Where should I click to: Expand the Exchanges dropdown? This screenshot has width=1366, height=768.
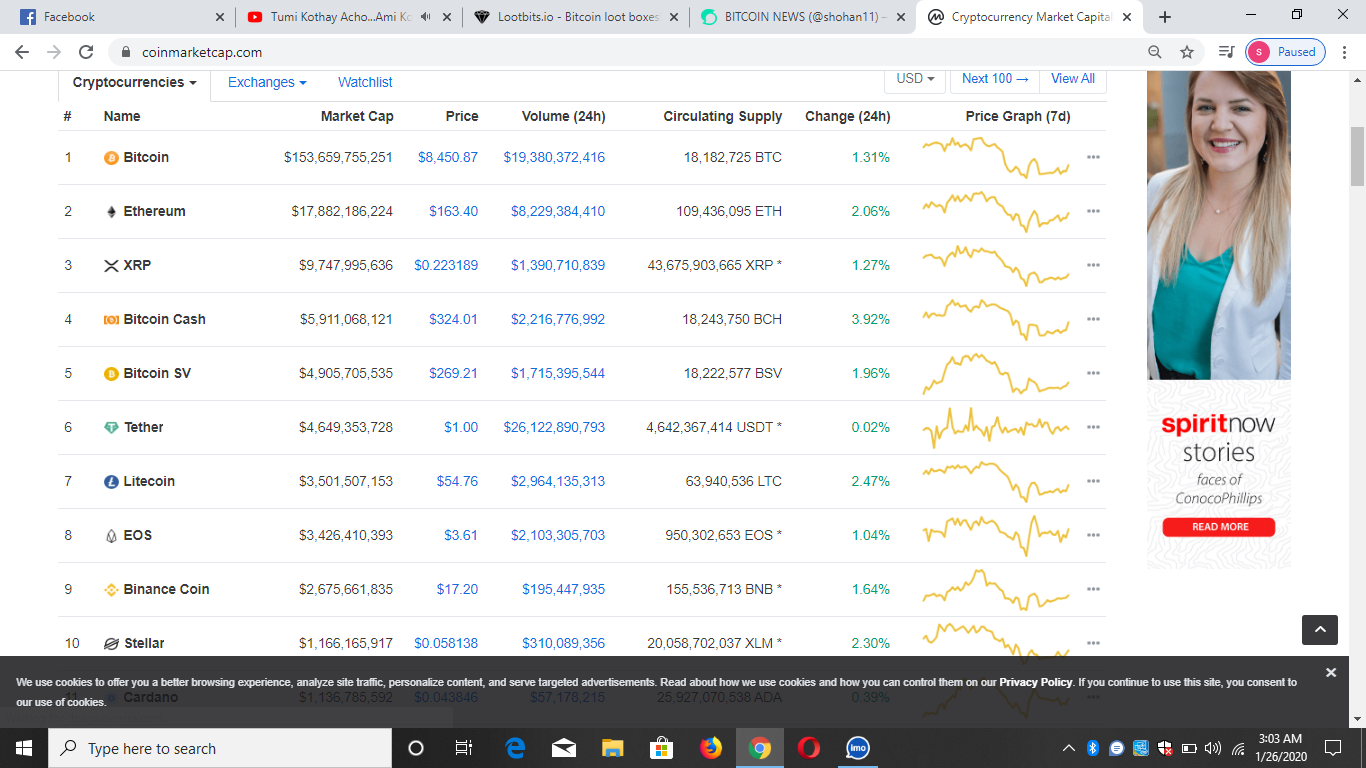pos(267,83)
